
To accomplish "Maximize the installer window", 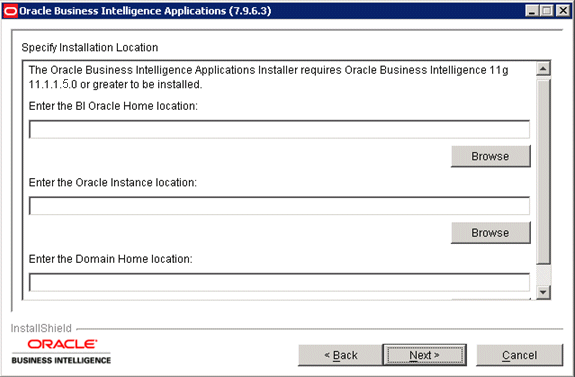I will tap(547, 11).
